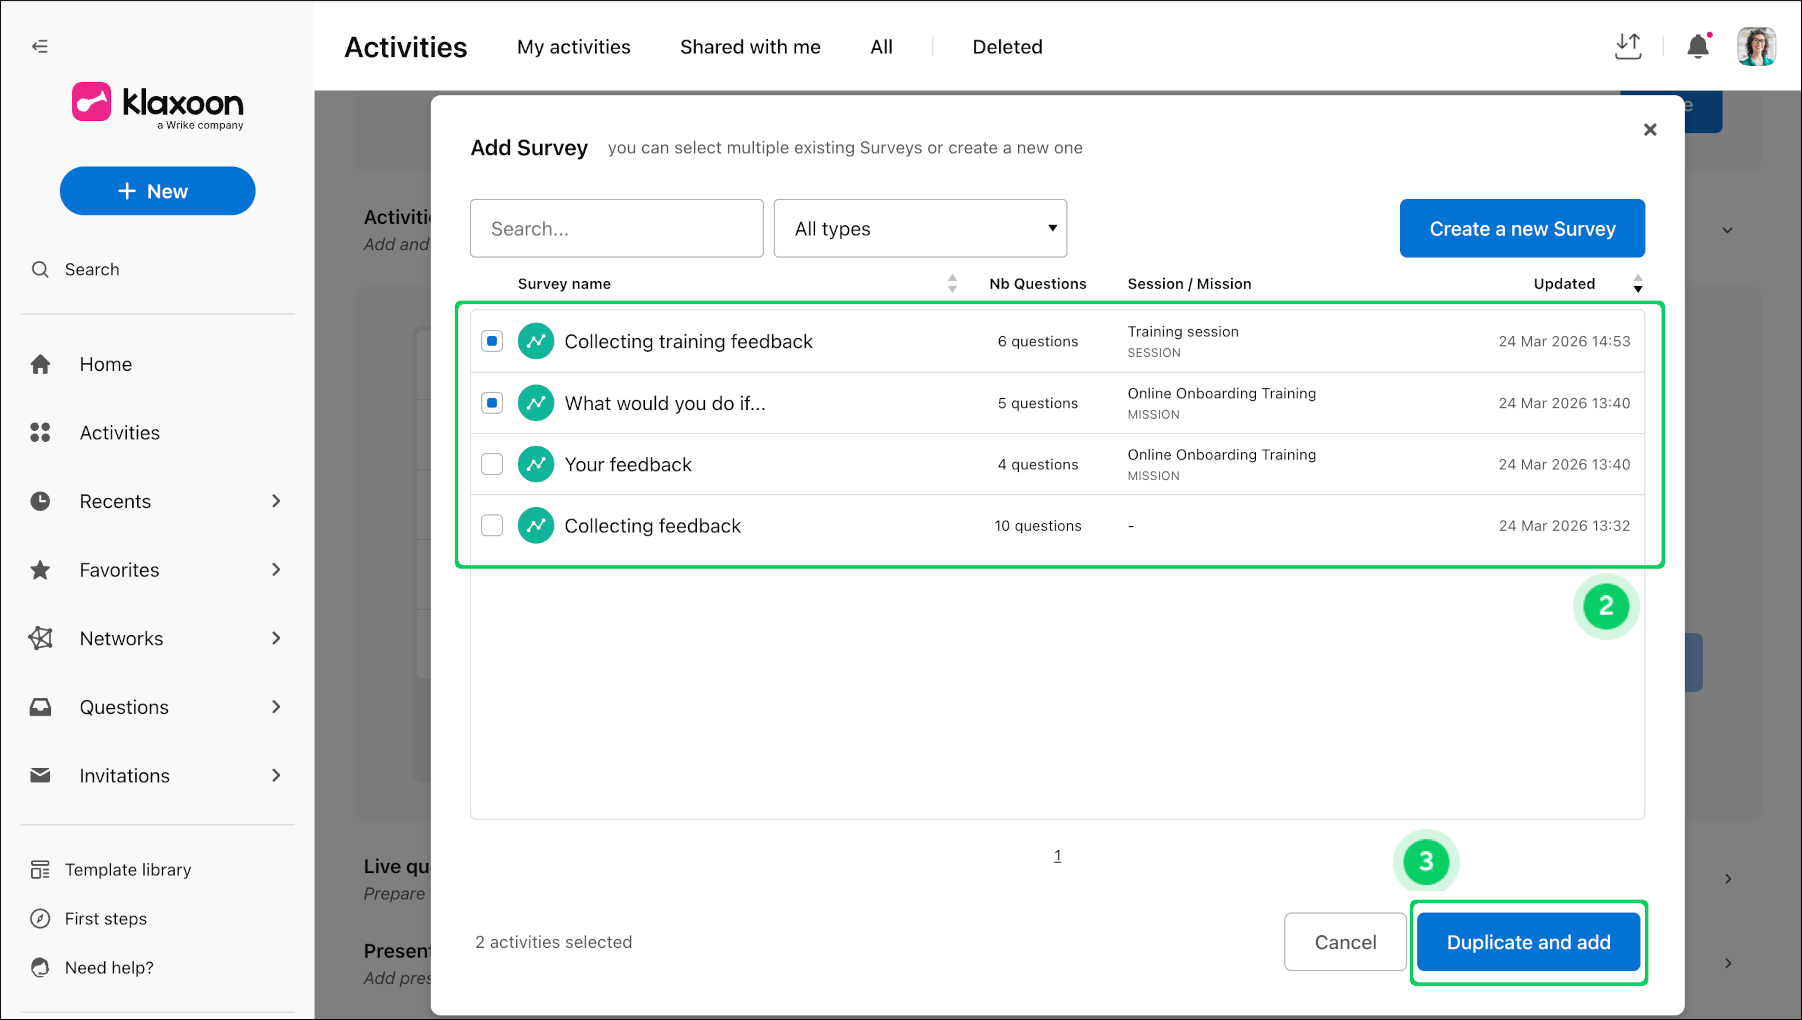
Task: Open the user profile avatar
Action: [1756, 46]
